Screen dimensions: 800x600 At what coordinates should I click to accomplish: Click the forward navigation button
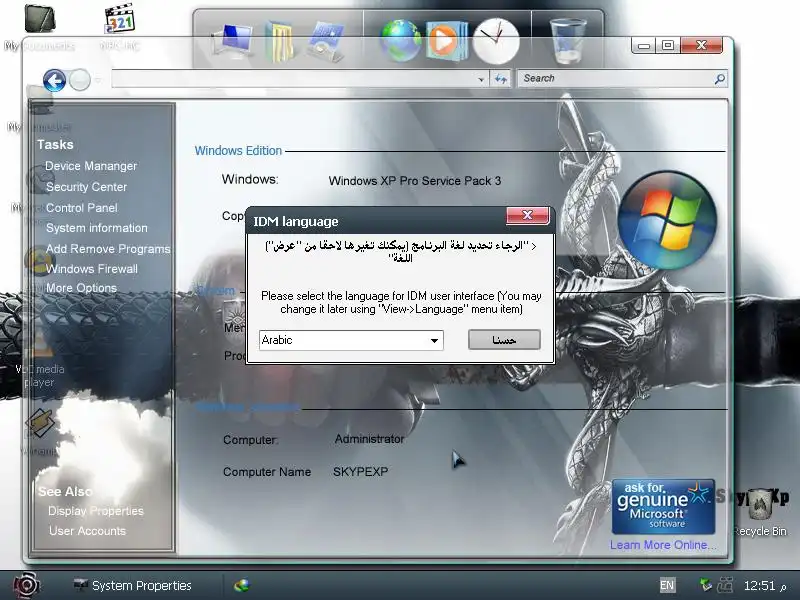(x=80, y=80)
